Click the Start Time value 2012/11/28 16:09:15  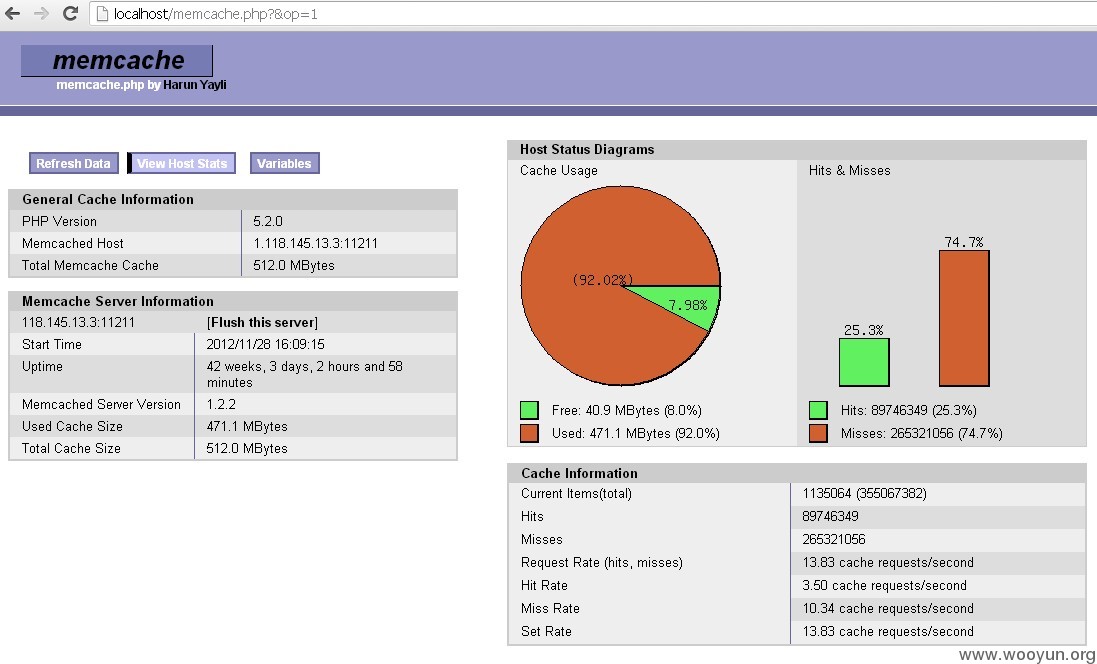coord(265,344)
